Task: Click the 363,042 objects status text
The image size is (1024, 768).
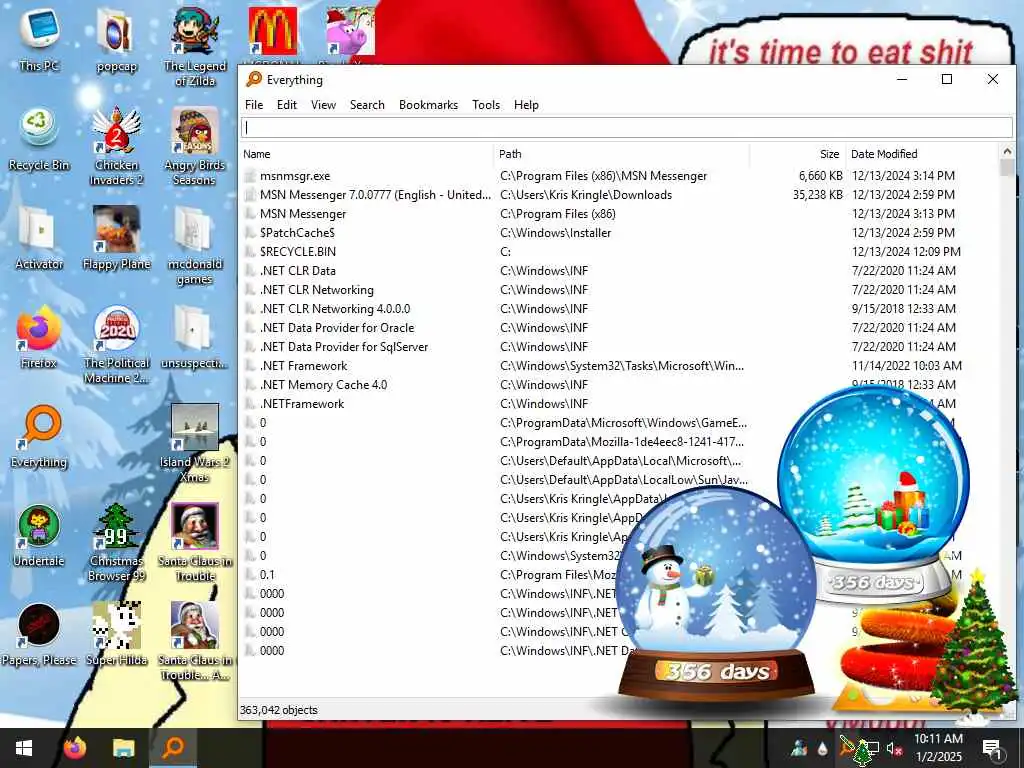Action: click(279, 710)
